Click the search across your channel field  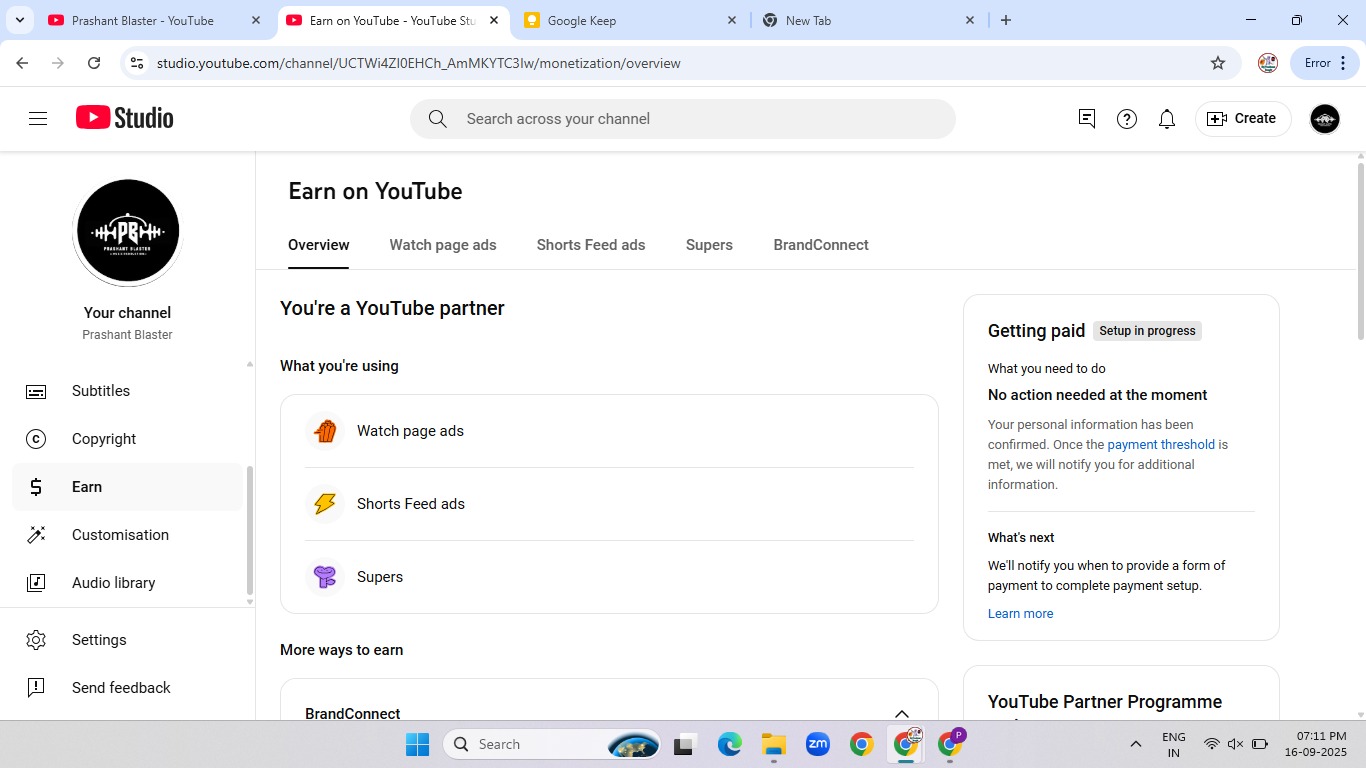(682, 119)
